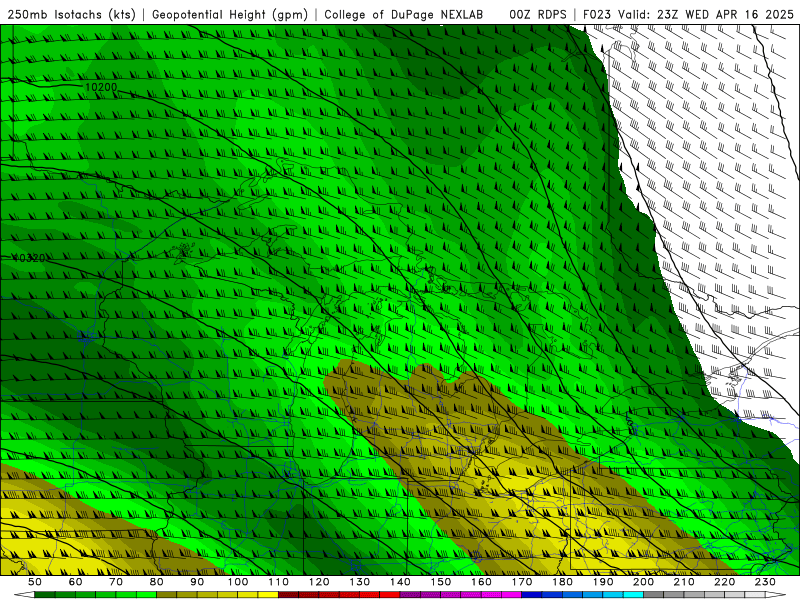Click the 10320 height contour label
Screen dimensions: 800x600
pos(29,258)
